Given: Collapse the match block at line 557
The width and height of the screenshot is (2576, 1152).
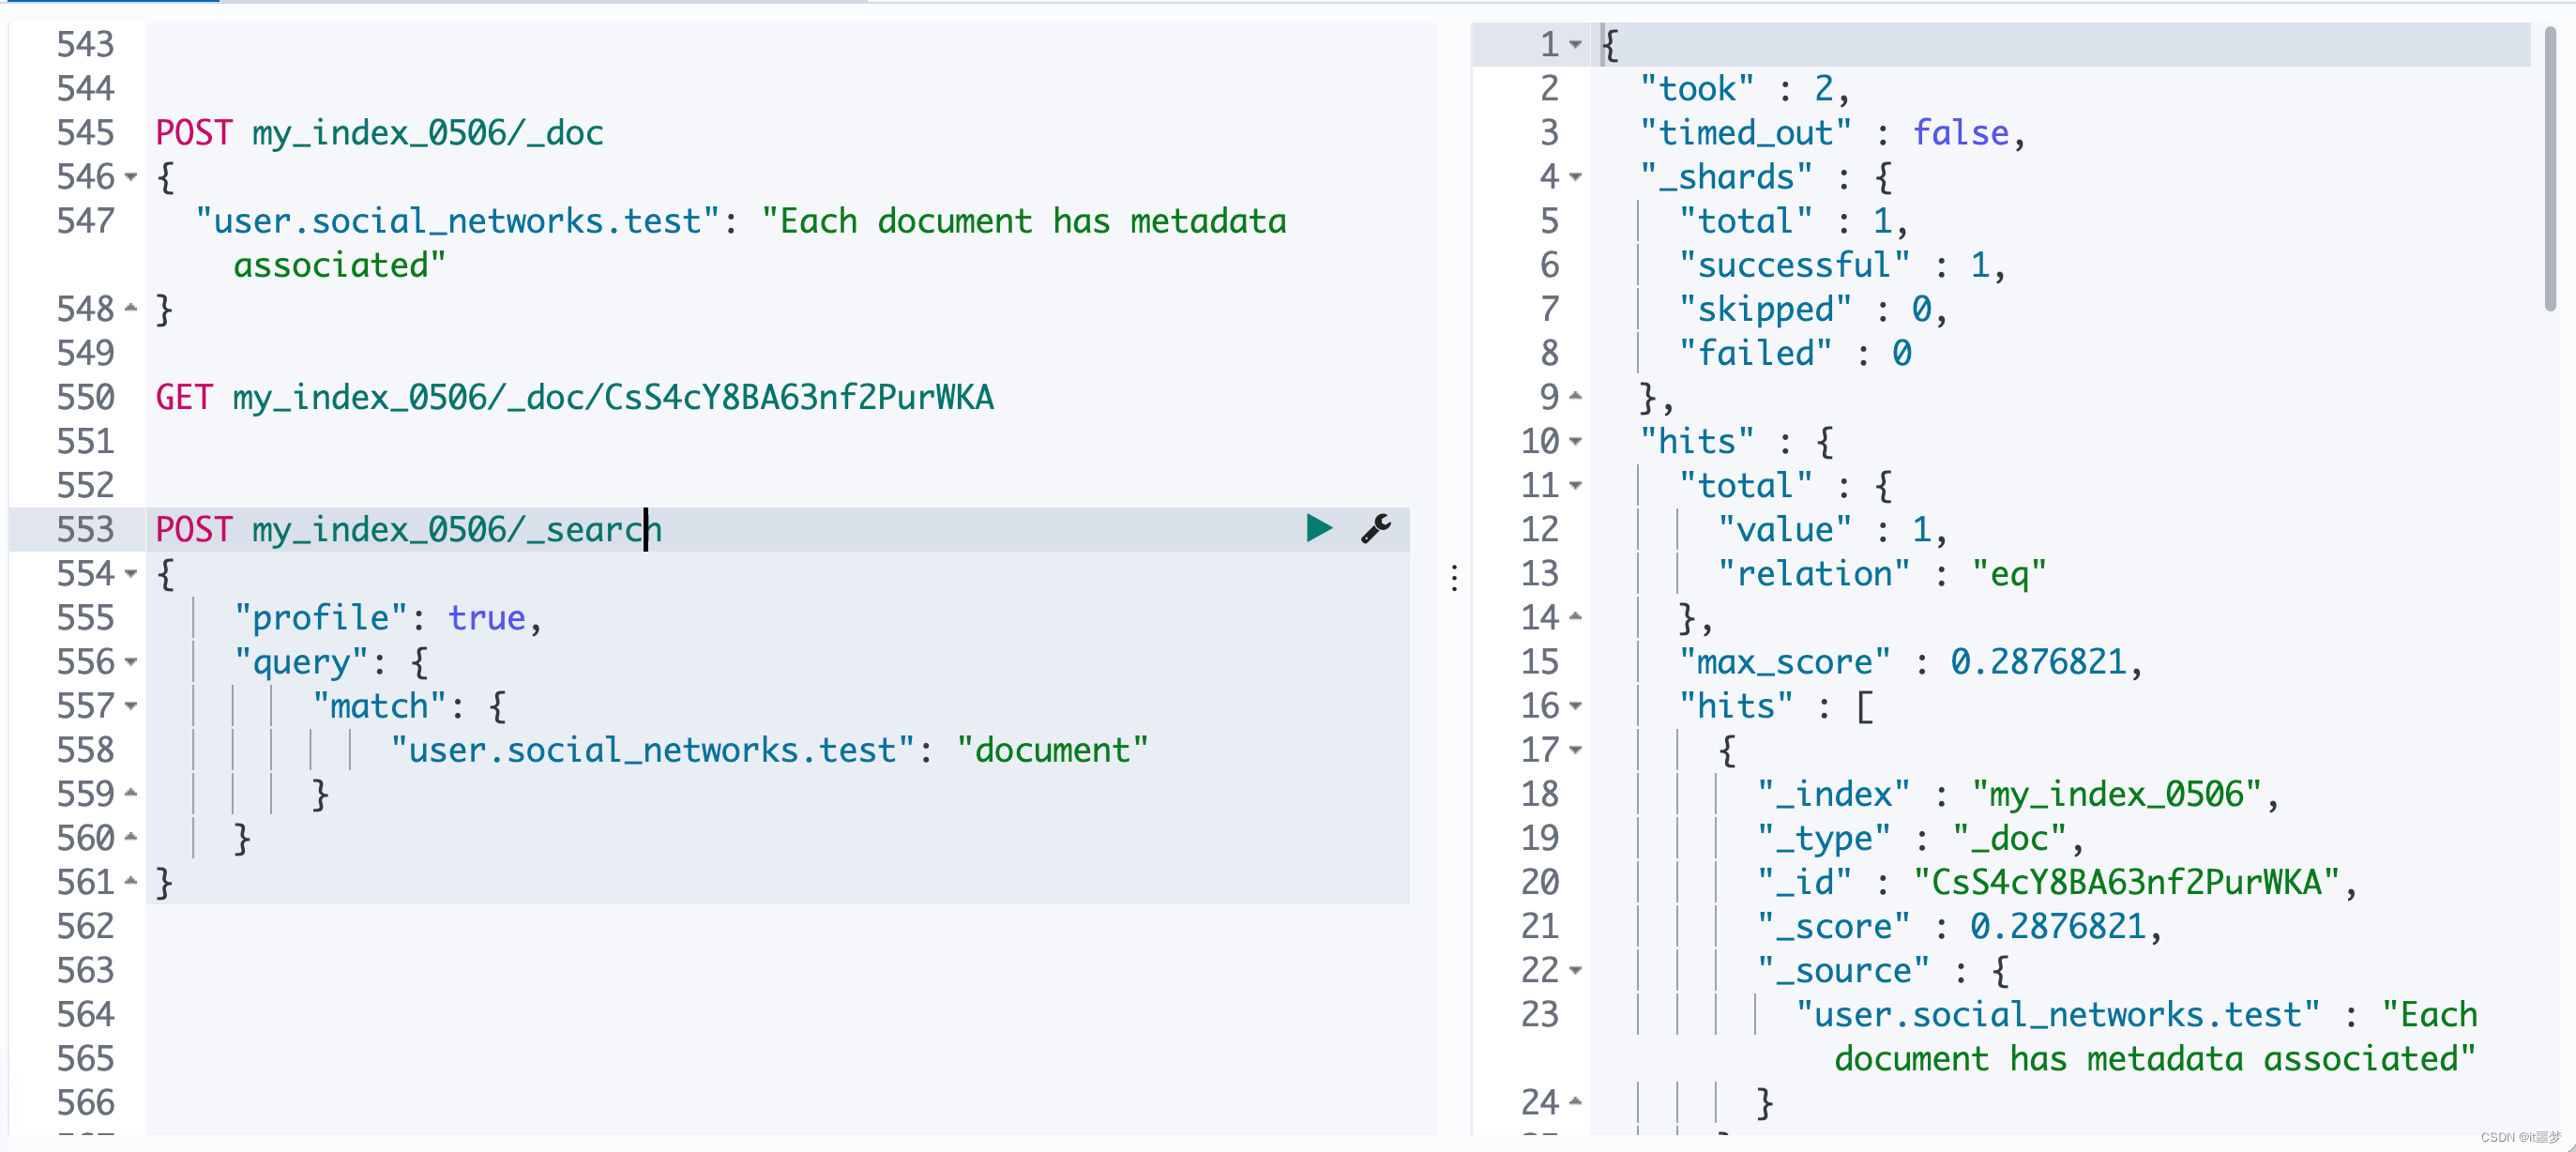Looking at the screenshot, I should (131, 706).
